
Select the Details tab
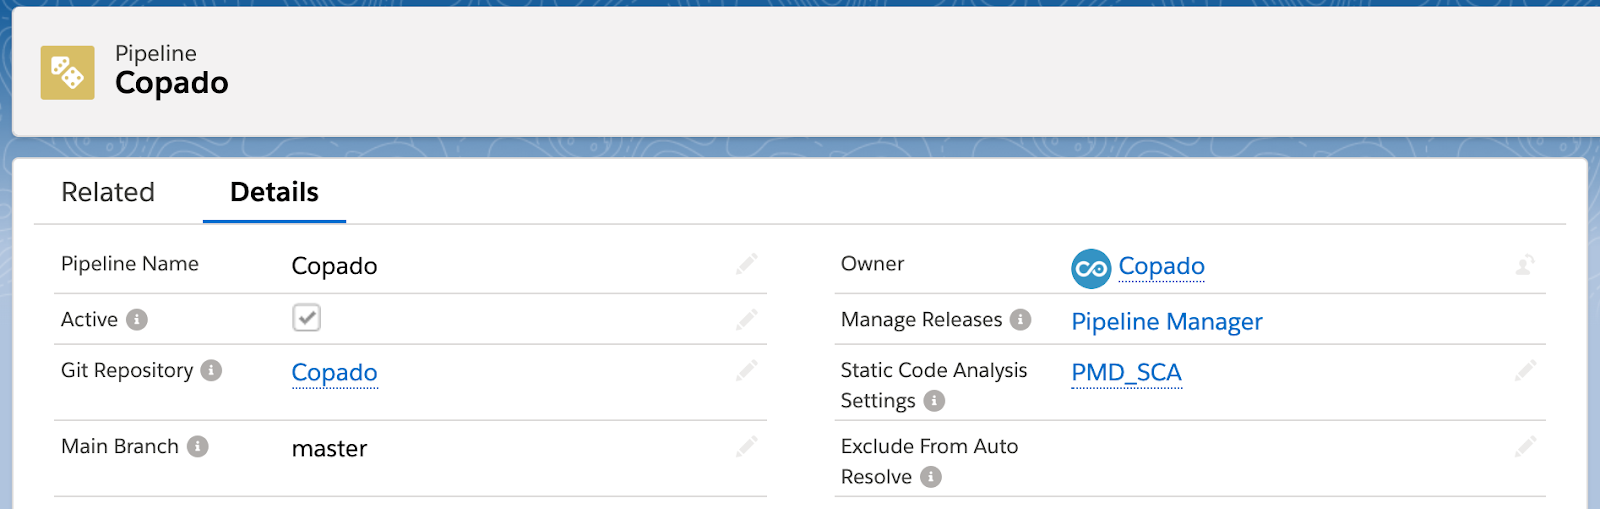point(274,192)
